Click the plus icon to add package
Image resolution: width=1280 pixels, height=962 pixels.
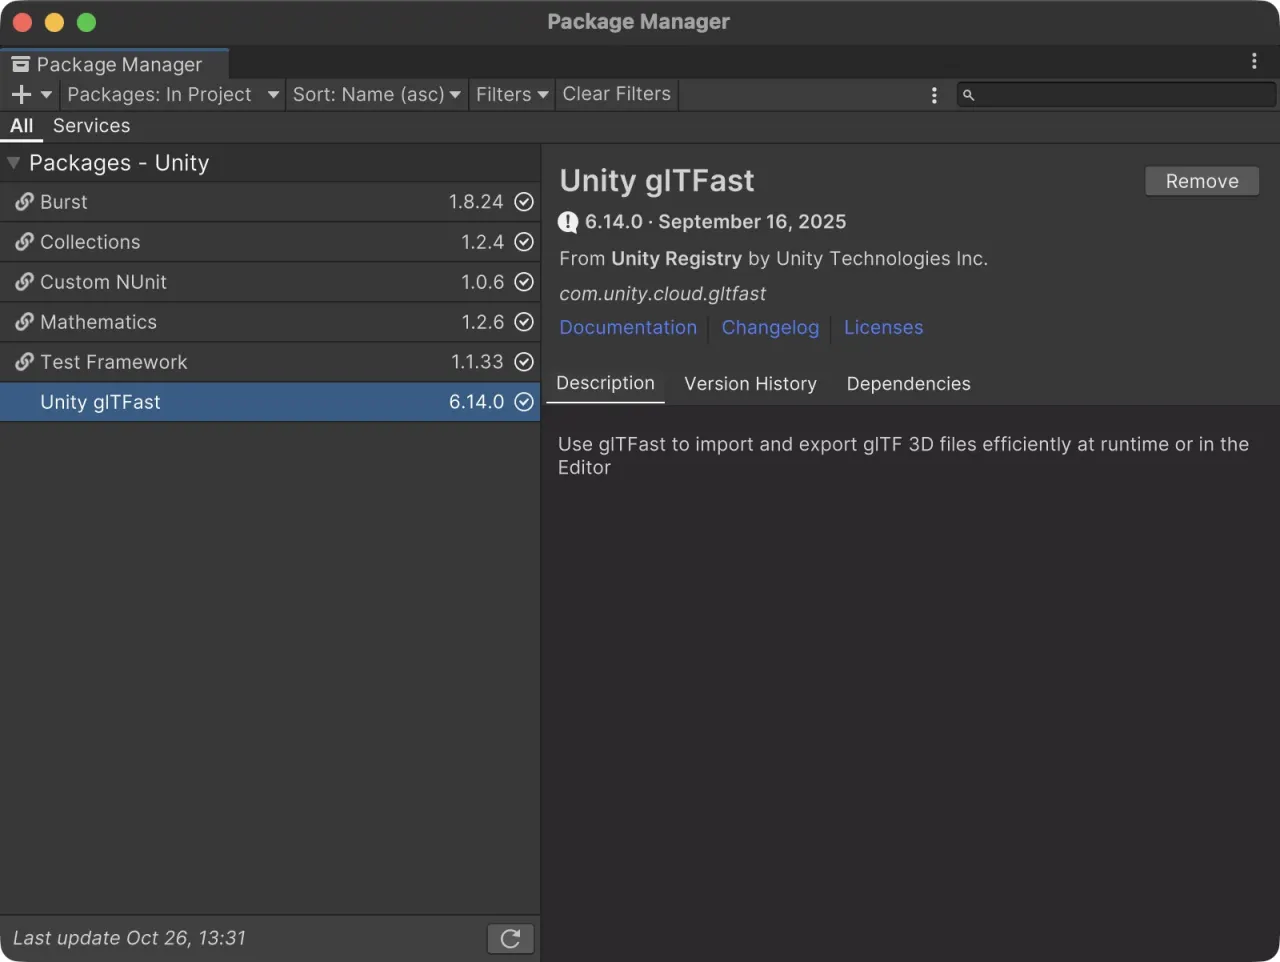click(x=21, y=95)
